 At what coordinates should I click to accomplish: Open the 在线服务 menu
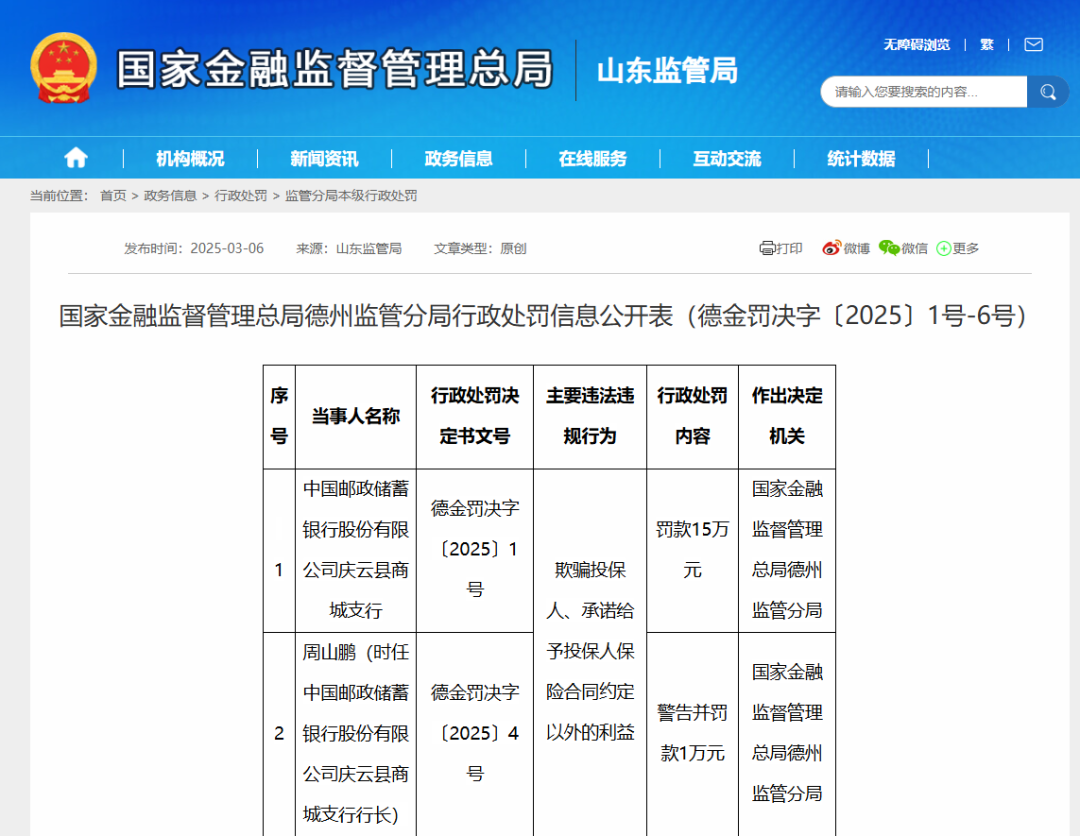[x=593, y=158]
